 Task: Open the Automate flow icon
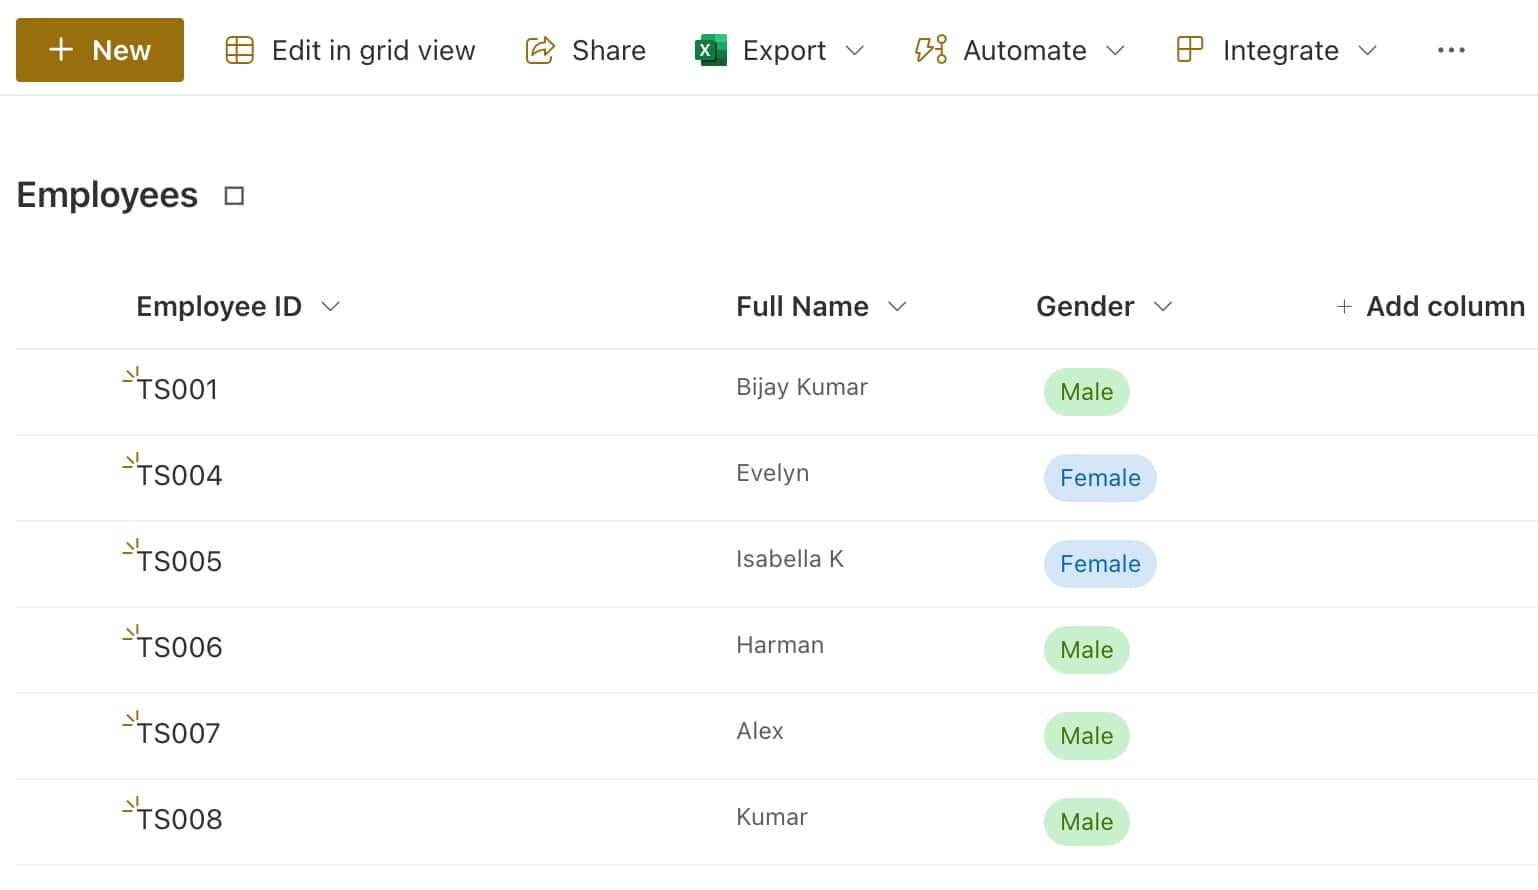pyautogui.click(x=930, y=50)
